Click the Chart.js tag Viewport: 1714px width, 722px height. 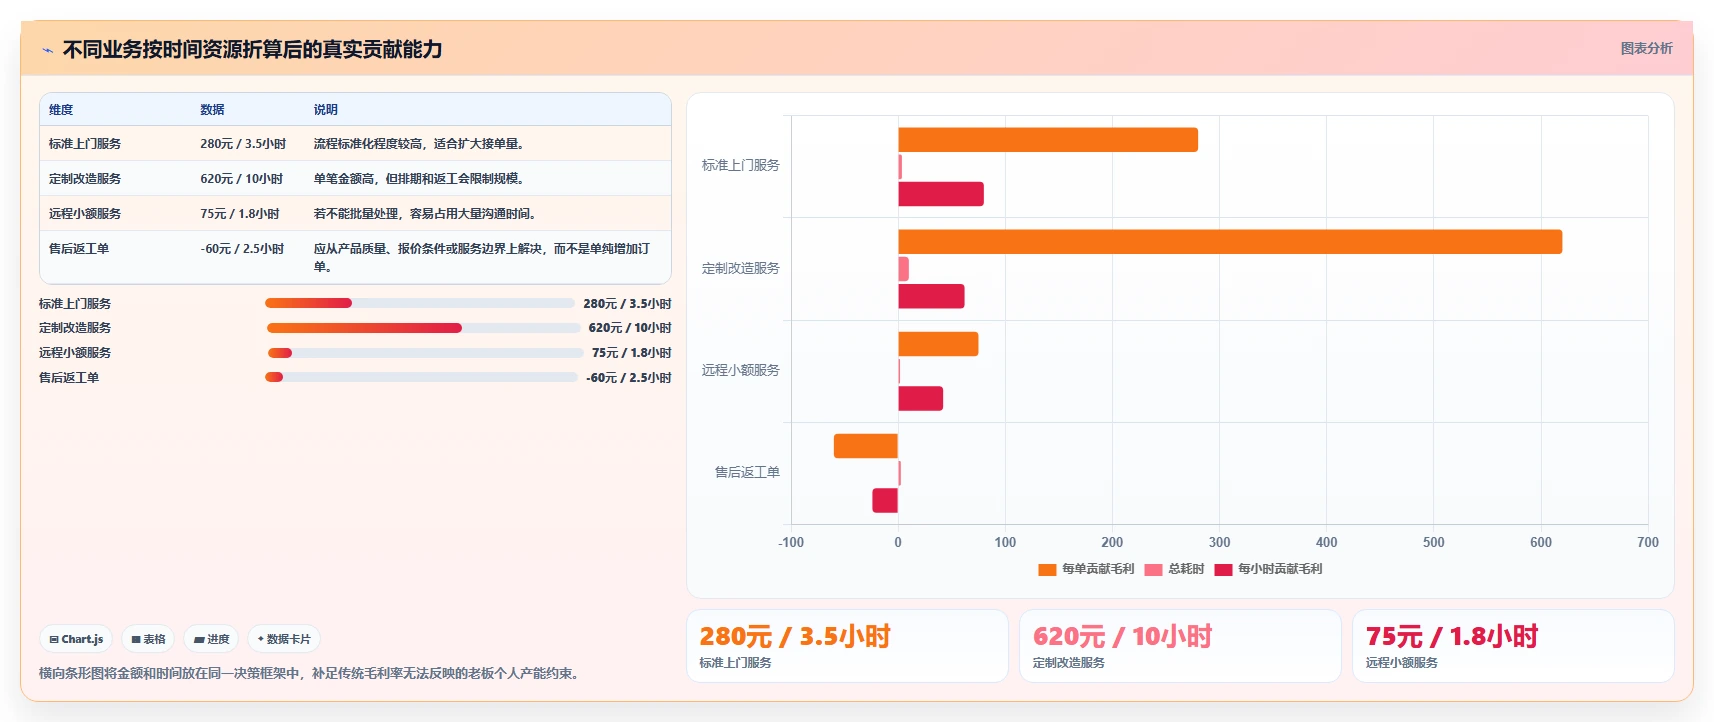(x=76, y=639)
